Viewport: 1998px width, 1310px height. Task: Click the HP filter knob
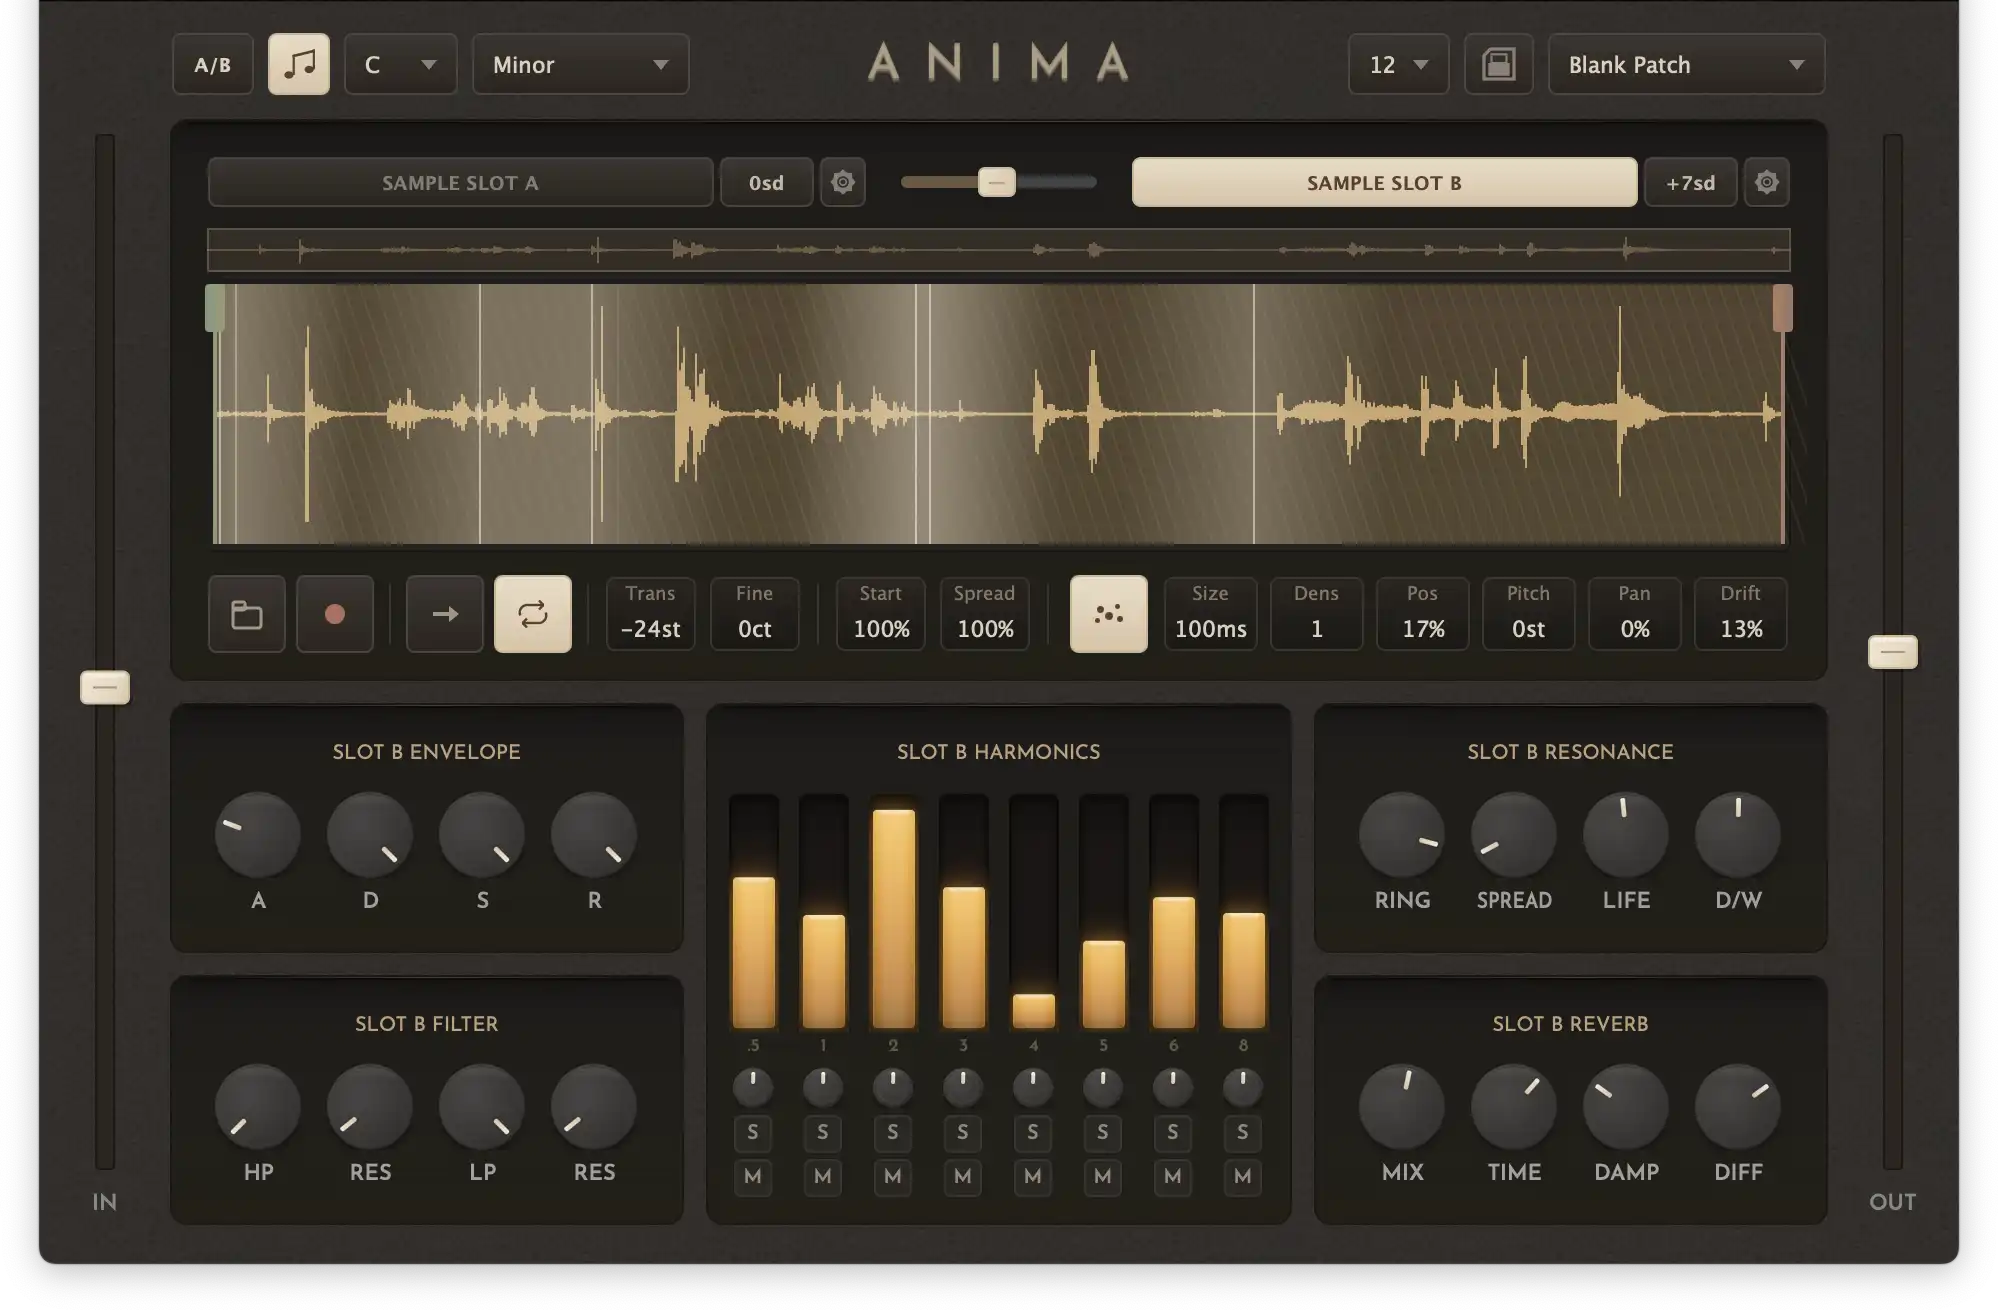258,1107
